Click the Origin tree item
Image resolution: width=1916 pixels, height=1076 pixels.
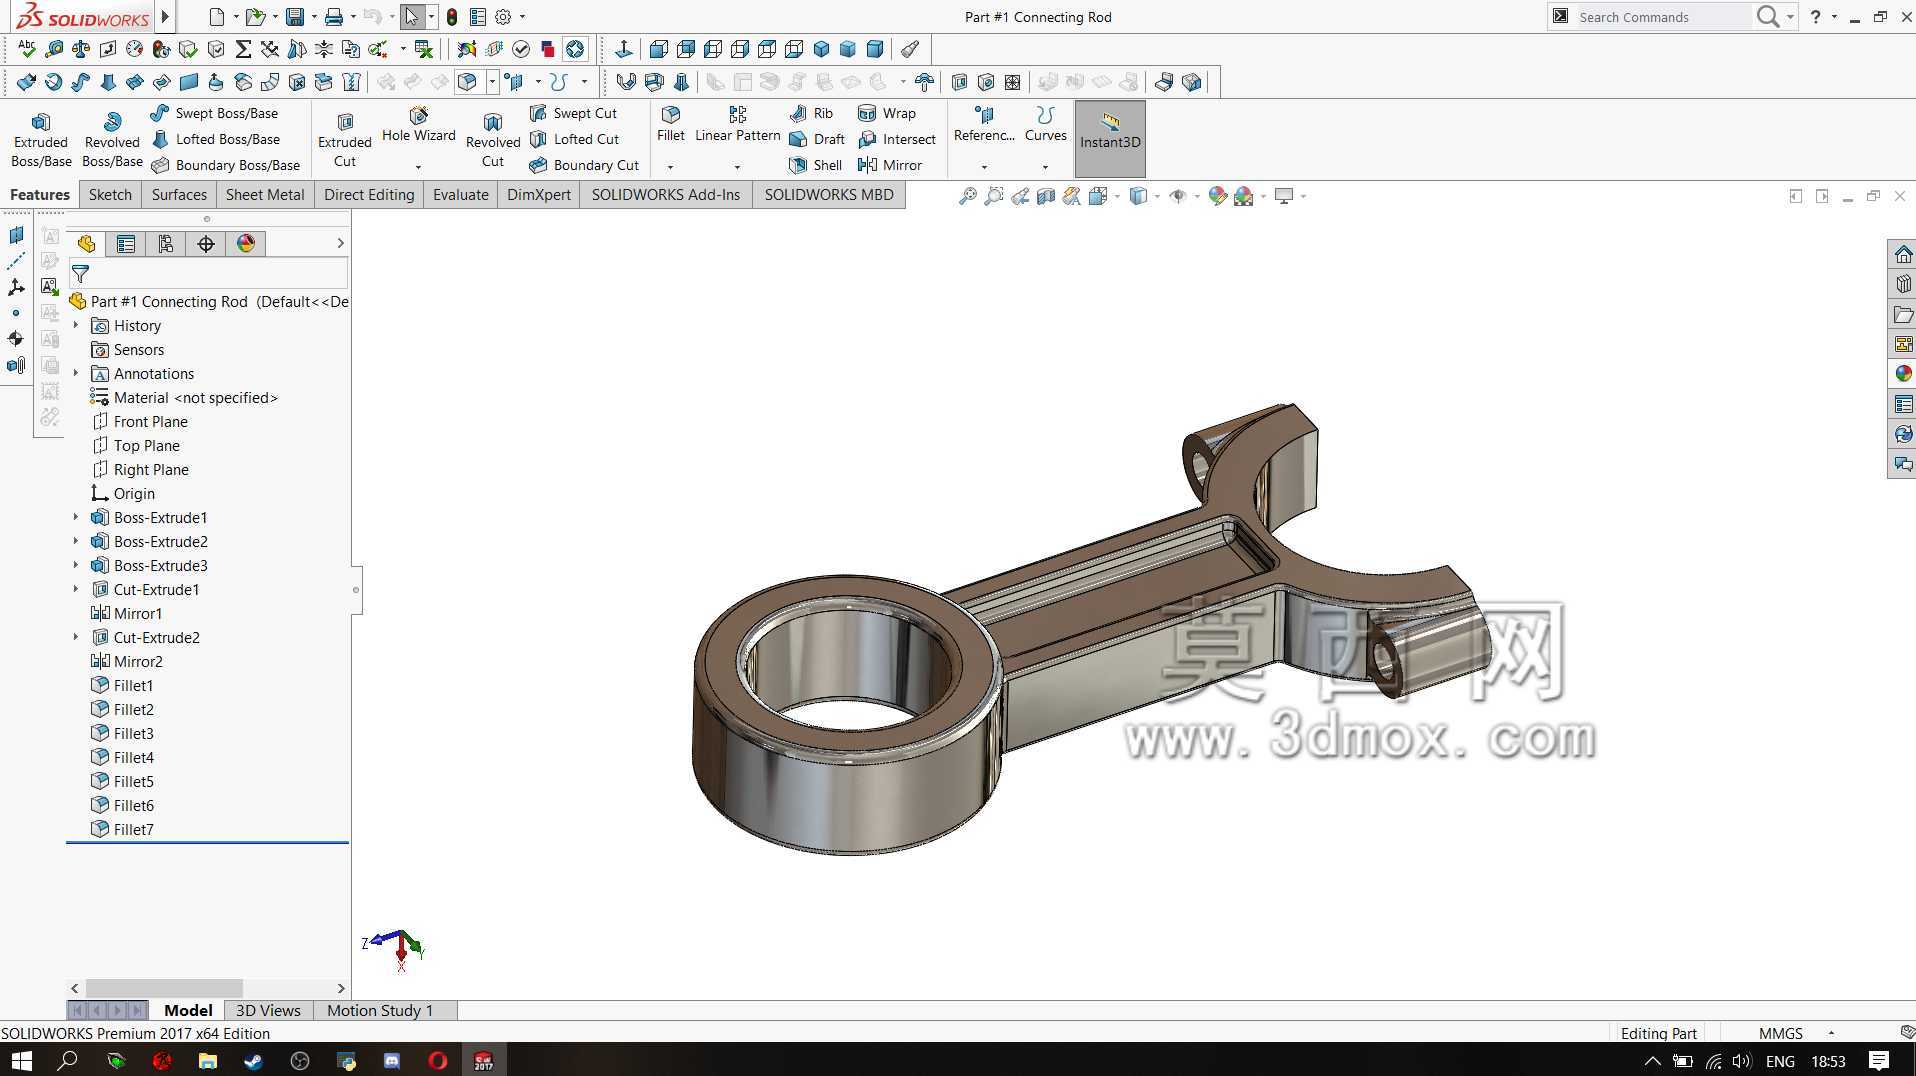tap(122, 493)
